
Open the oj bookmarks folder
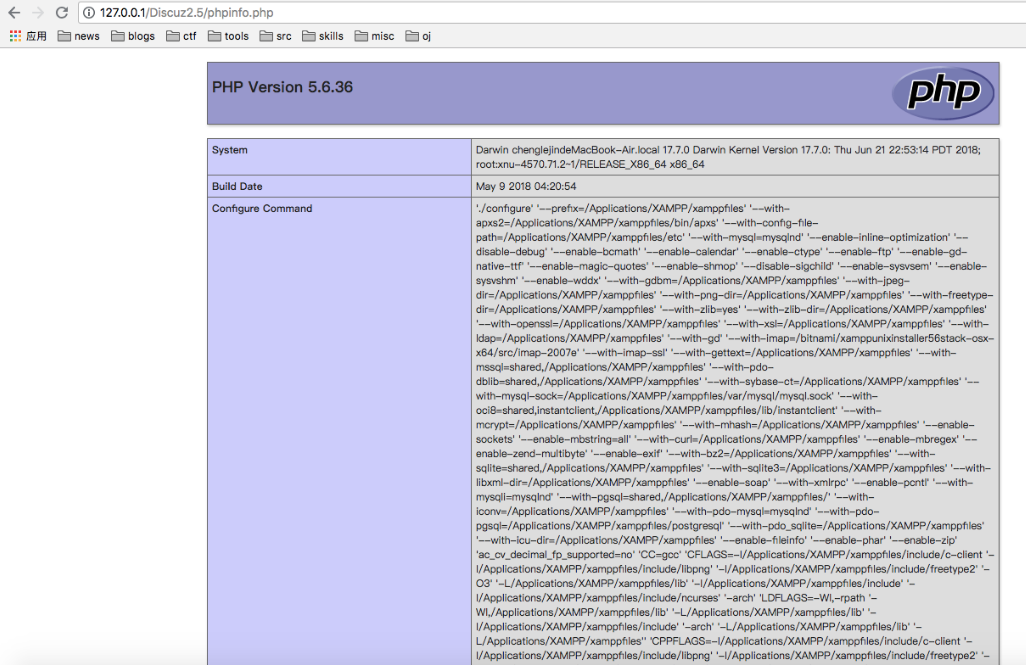[x=418, y=36]
